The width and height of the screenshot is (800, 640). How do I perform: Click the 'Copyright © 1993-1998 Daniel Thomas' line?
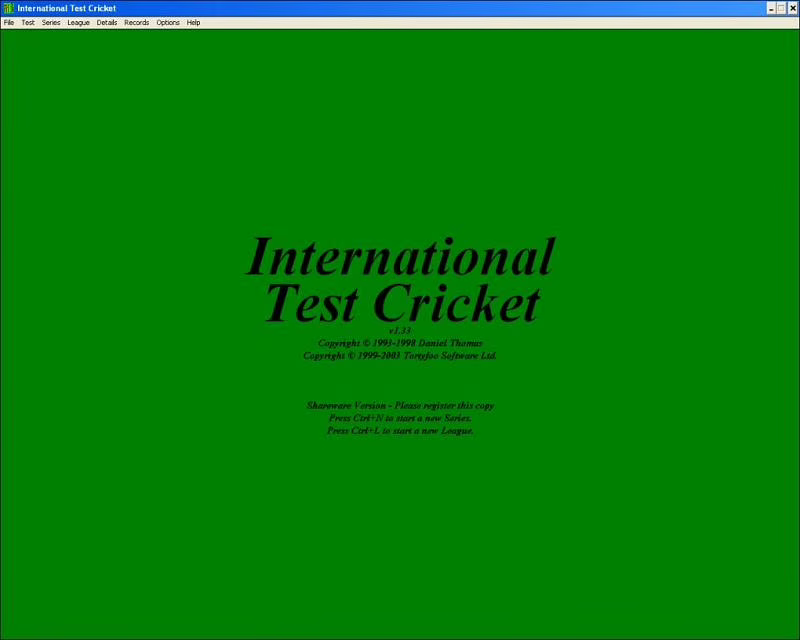click(x=400, y=343)
